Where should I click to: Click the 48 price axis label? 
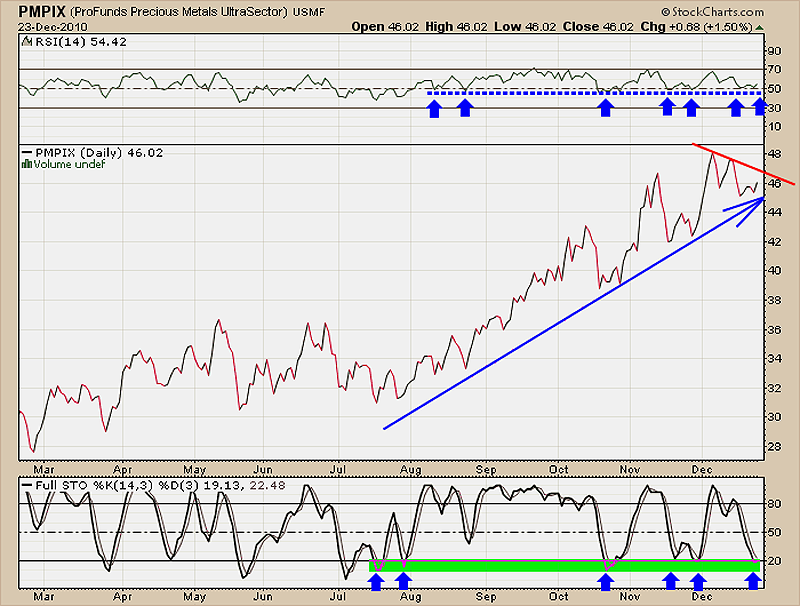[774, 154]
